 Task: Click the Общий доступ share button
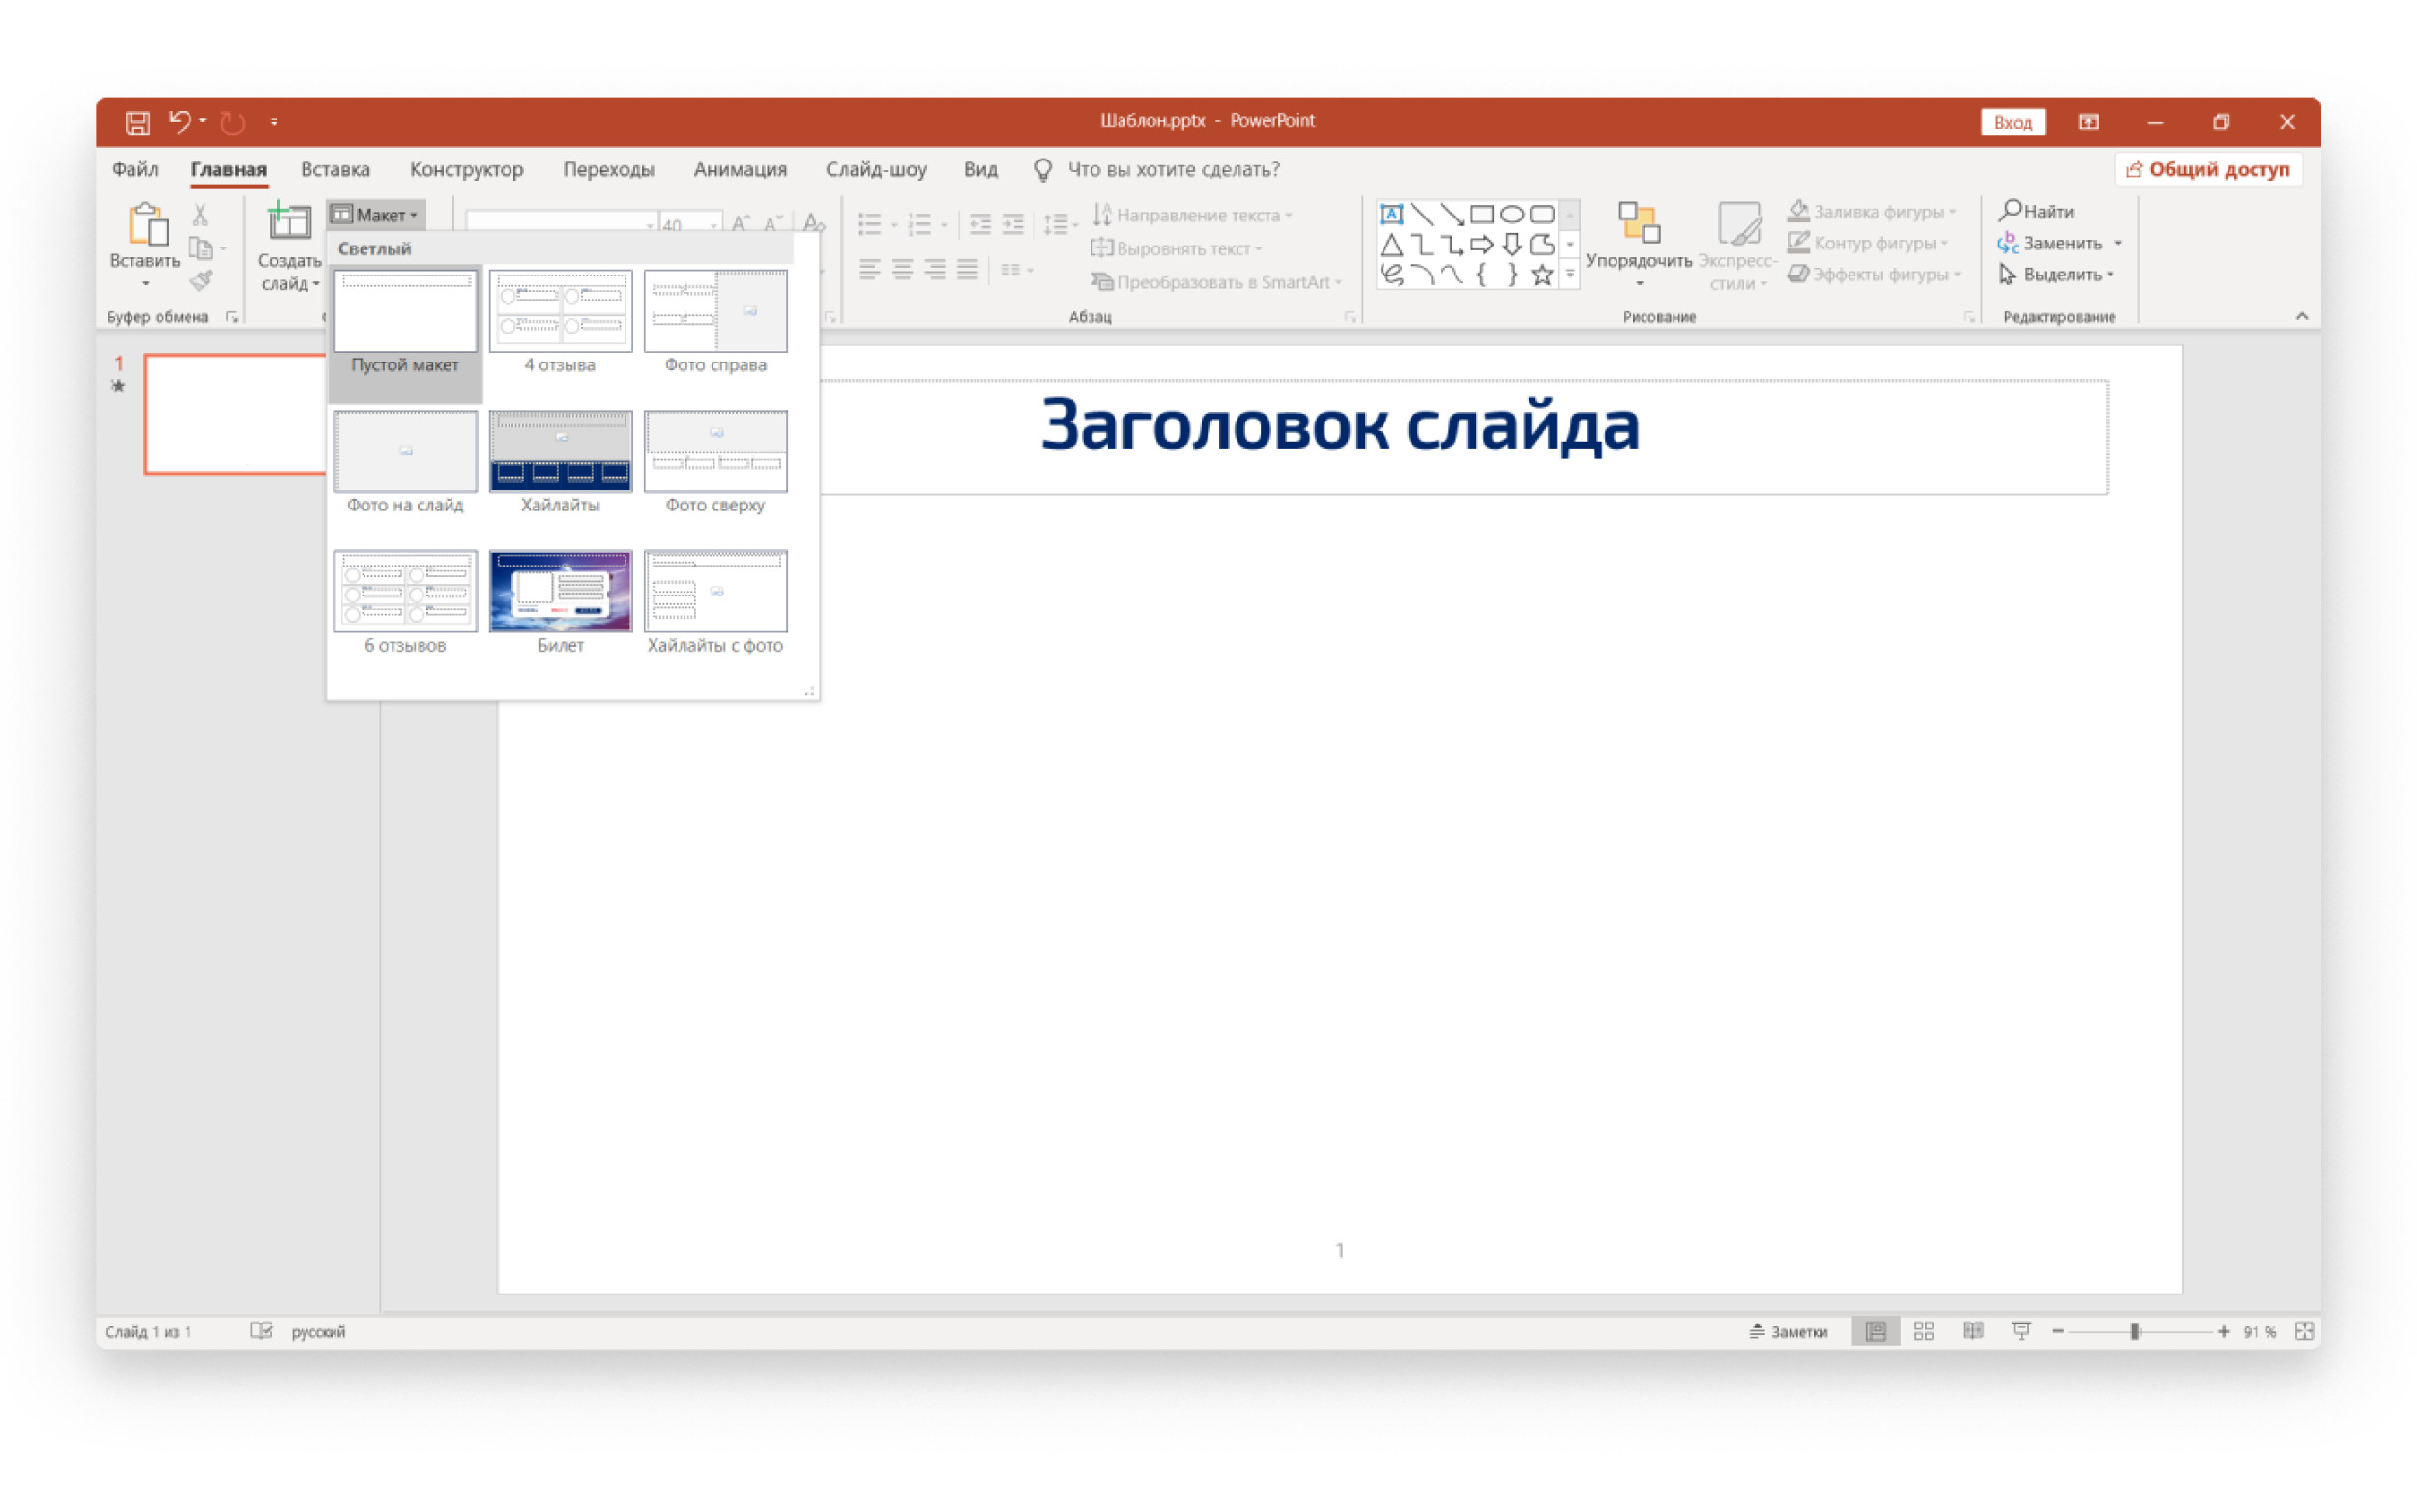coord(2207,169)
